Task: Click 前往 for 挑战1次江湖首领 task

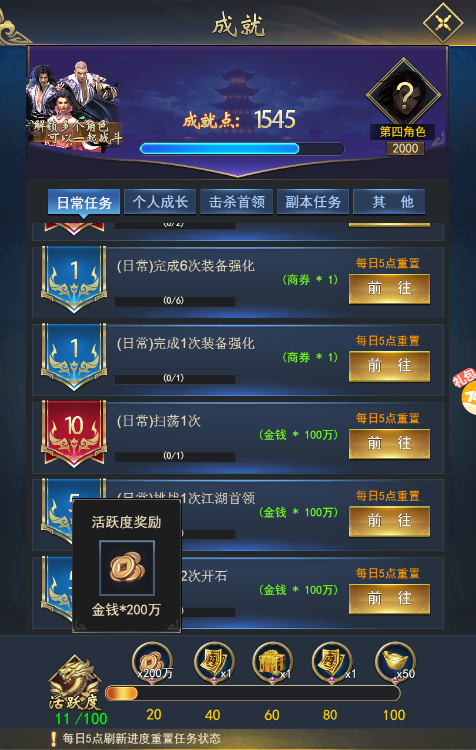Action: tap(389, 521)
